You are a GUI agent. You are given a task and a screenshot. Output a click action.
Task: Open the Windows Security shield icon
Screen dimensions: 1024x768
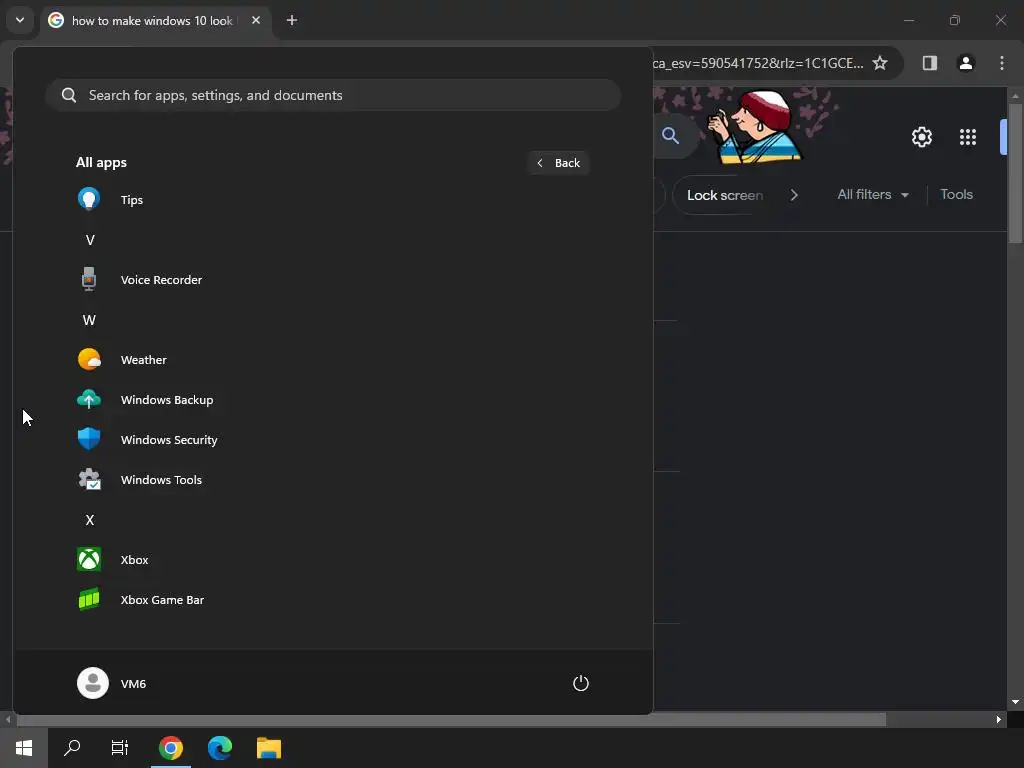pyautogui.click(x=89, y=439)
